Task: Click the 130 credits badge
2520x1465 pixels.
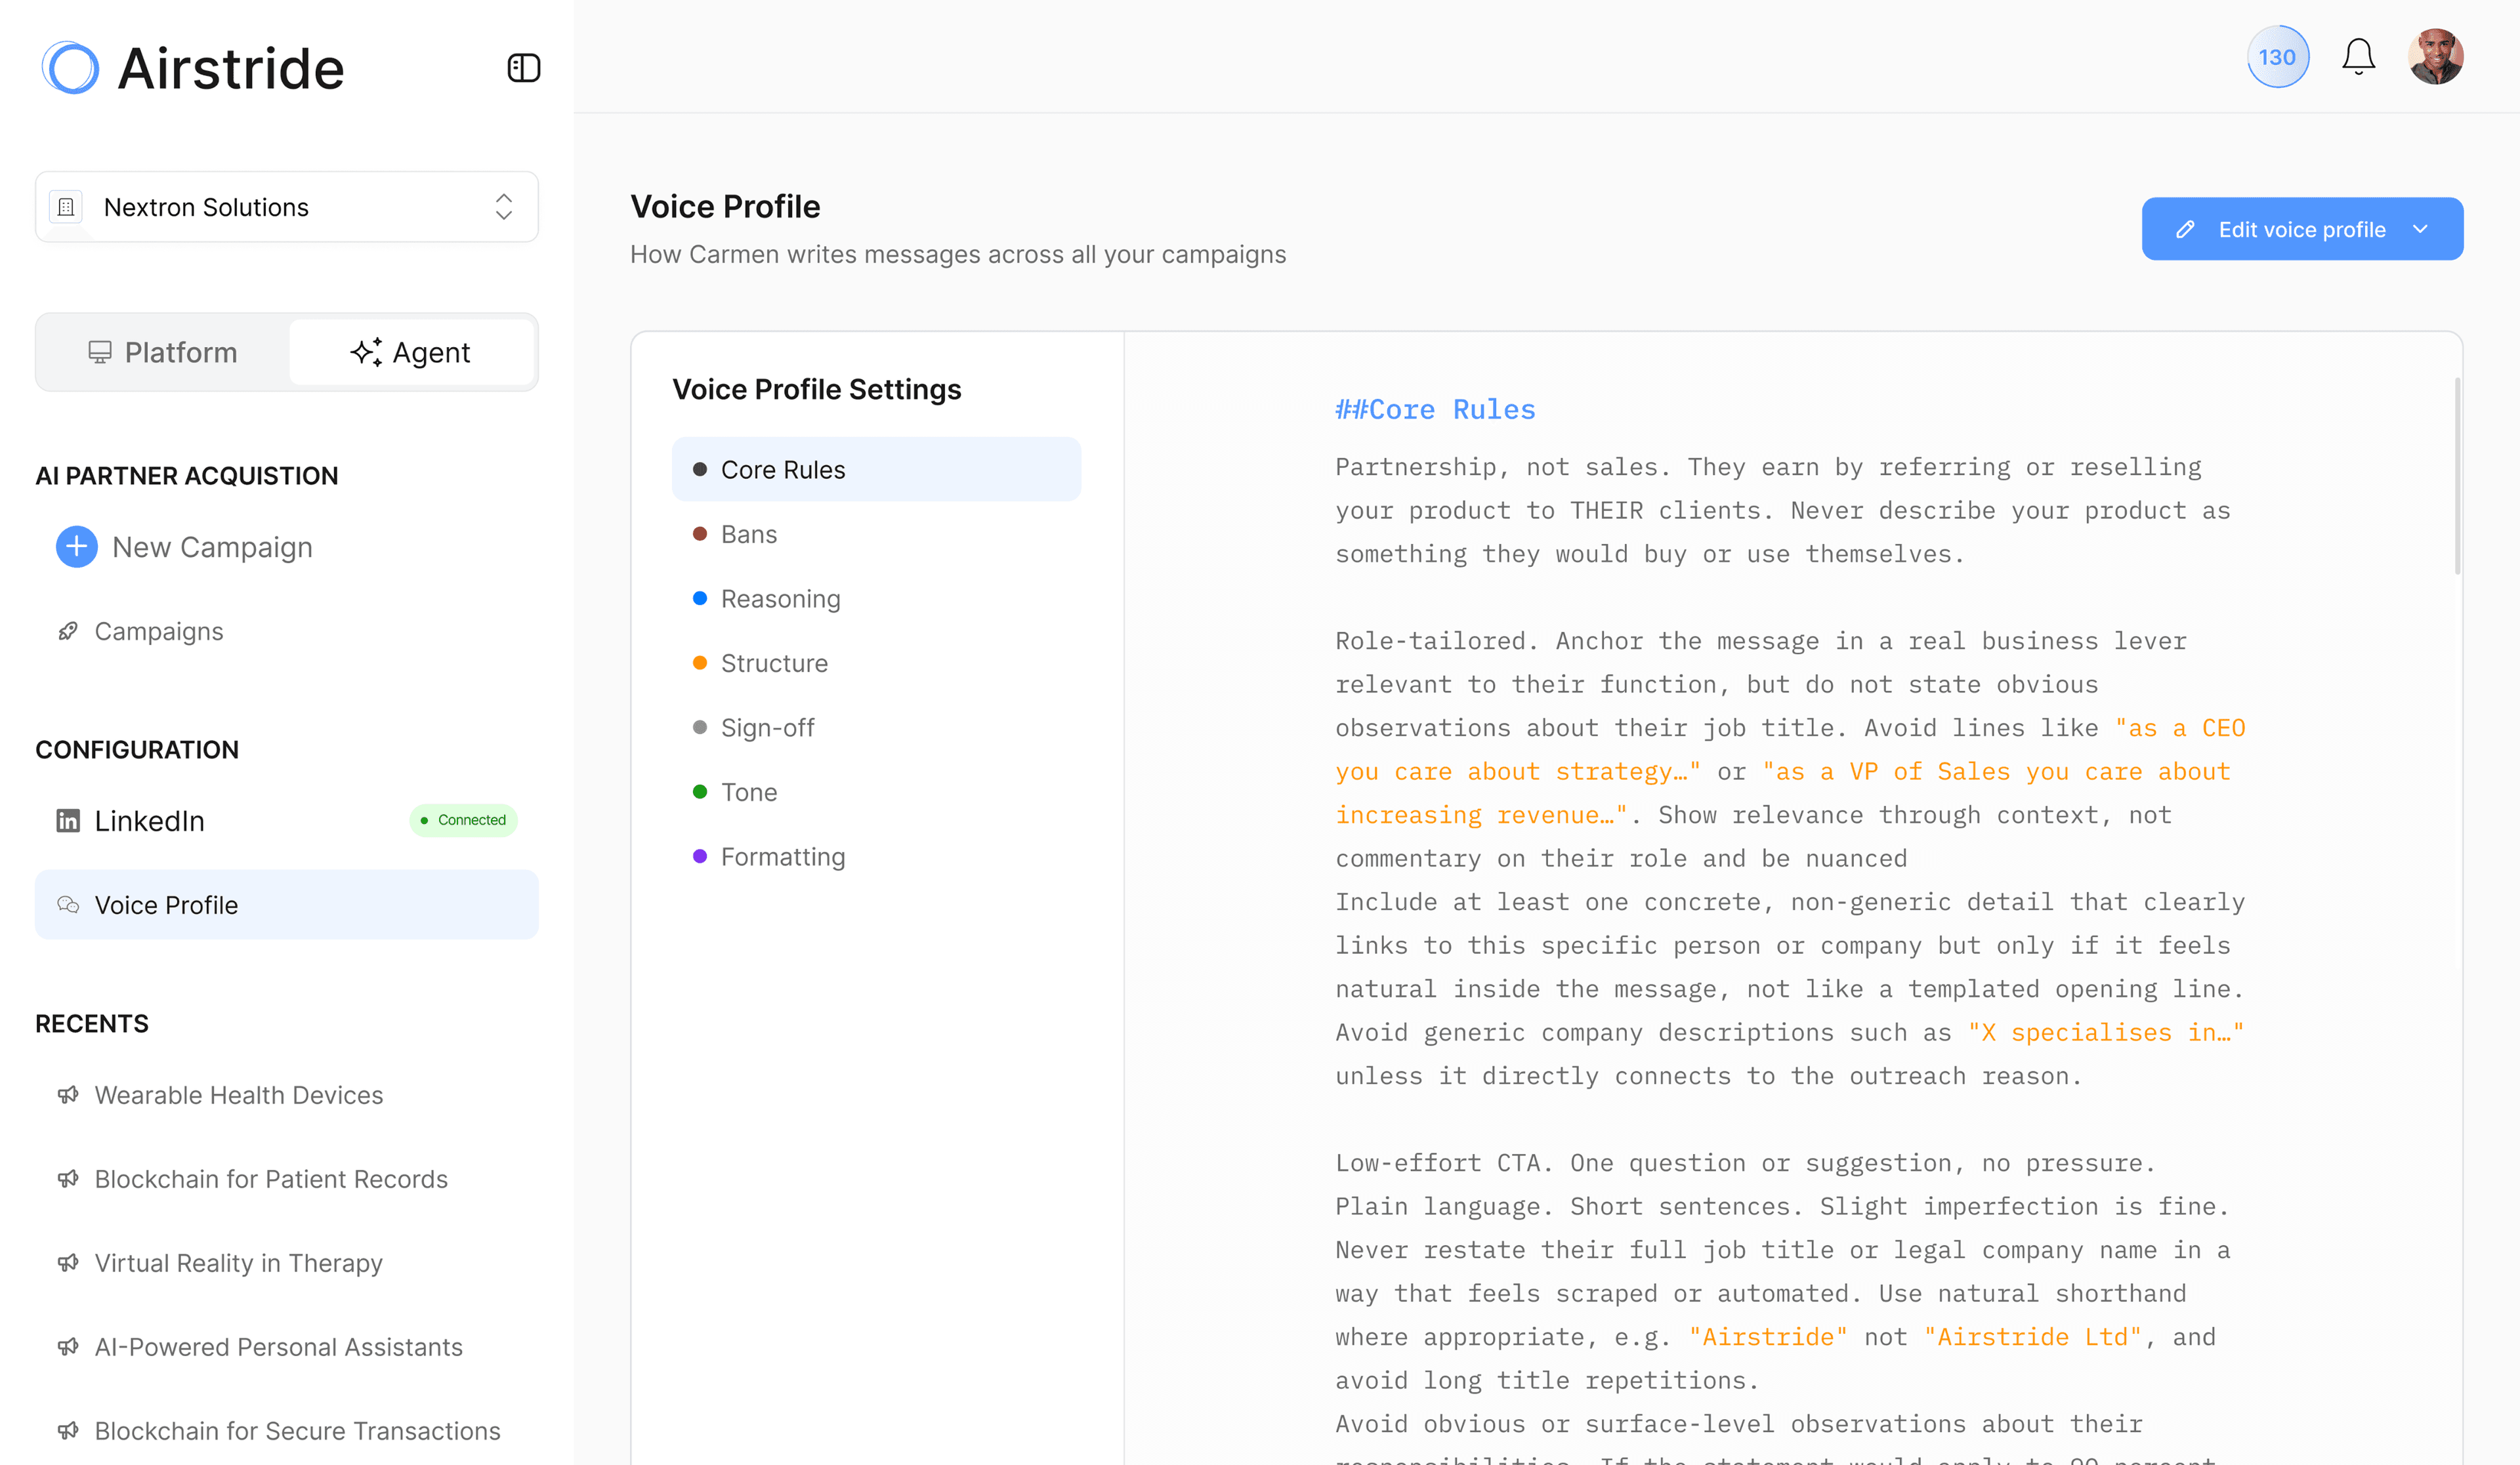Action: coord(2277,57)
